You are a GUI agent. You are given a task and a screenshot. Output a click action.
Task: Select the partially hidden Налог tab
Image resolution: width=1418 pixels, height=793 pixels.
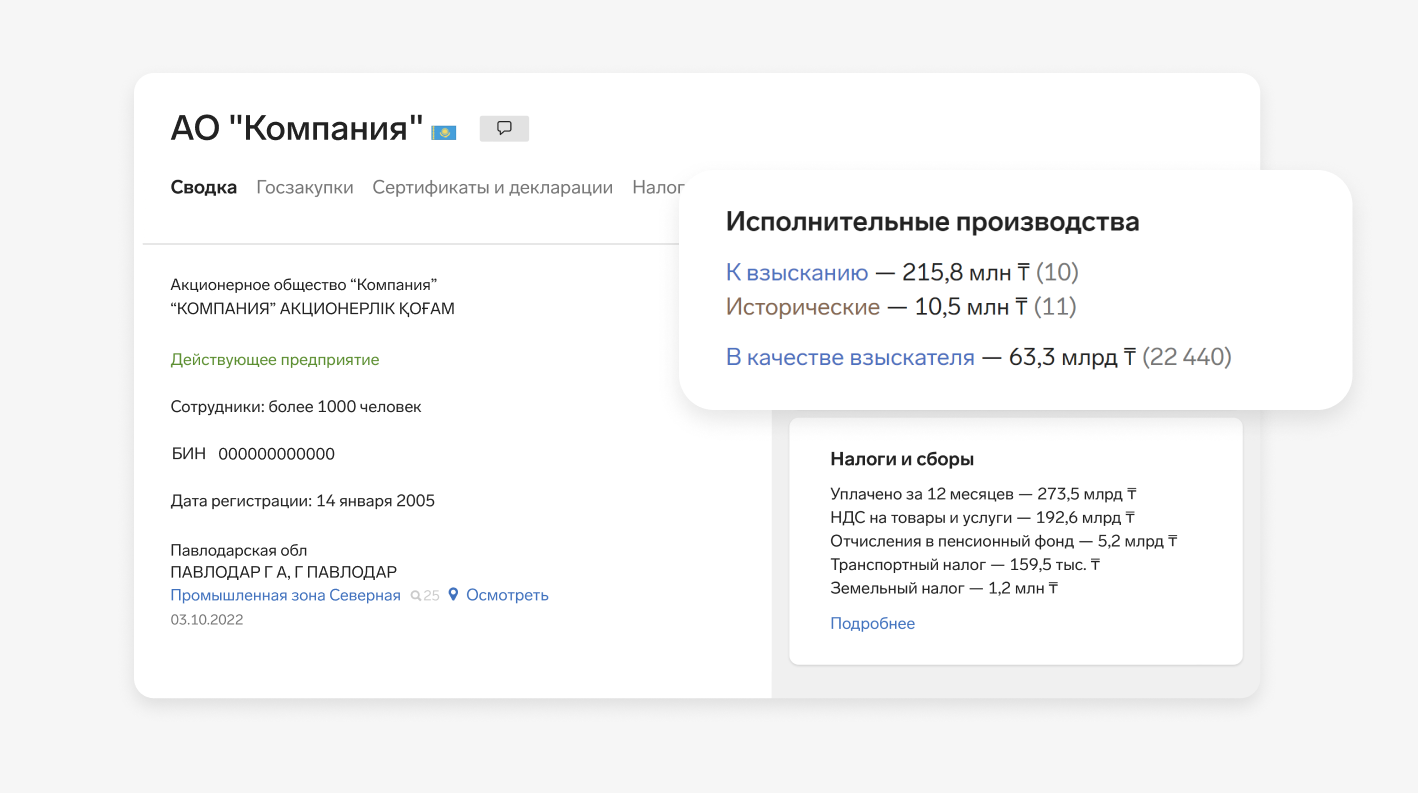657,187
